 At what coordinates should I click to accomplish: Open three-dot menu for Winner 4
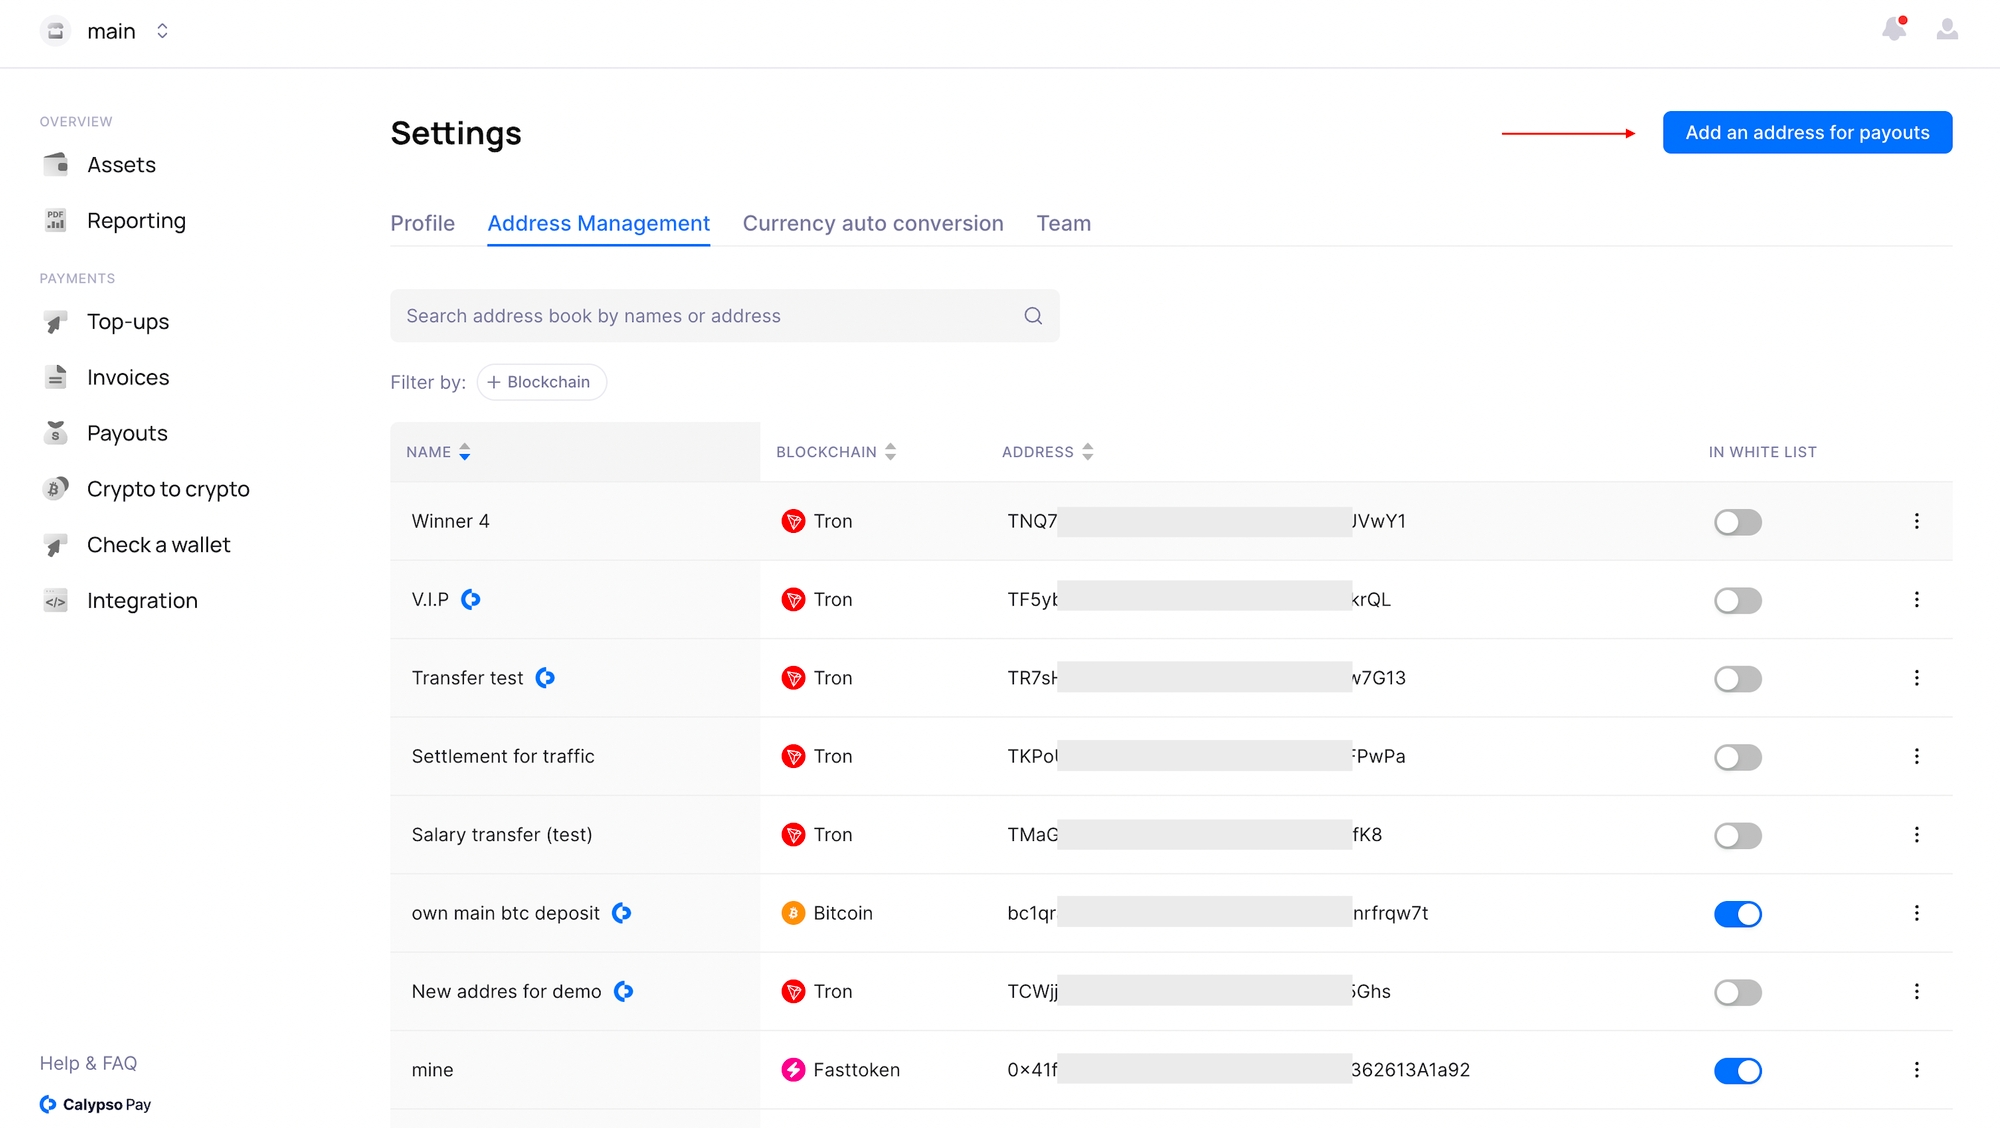pos(1916,521)
